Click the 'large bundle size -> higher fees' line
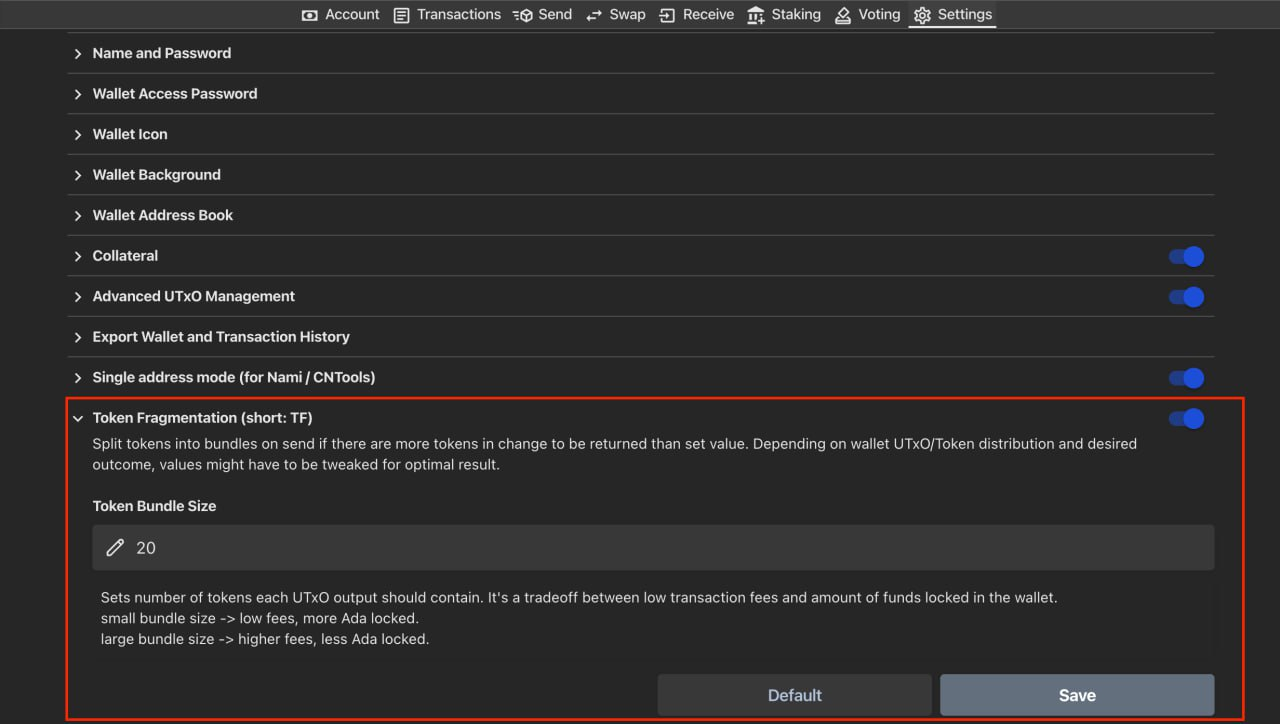 tap(265, 639)
